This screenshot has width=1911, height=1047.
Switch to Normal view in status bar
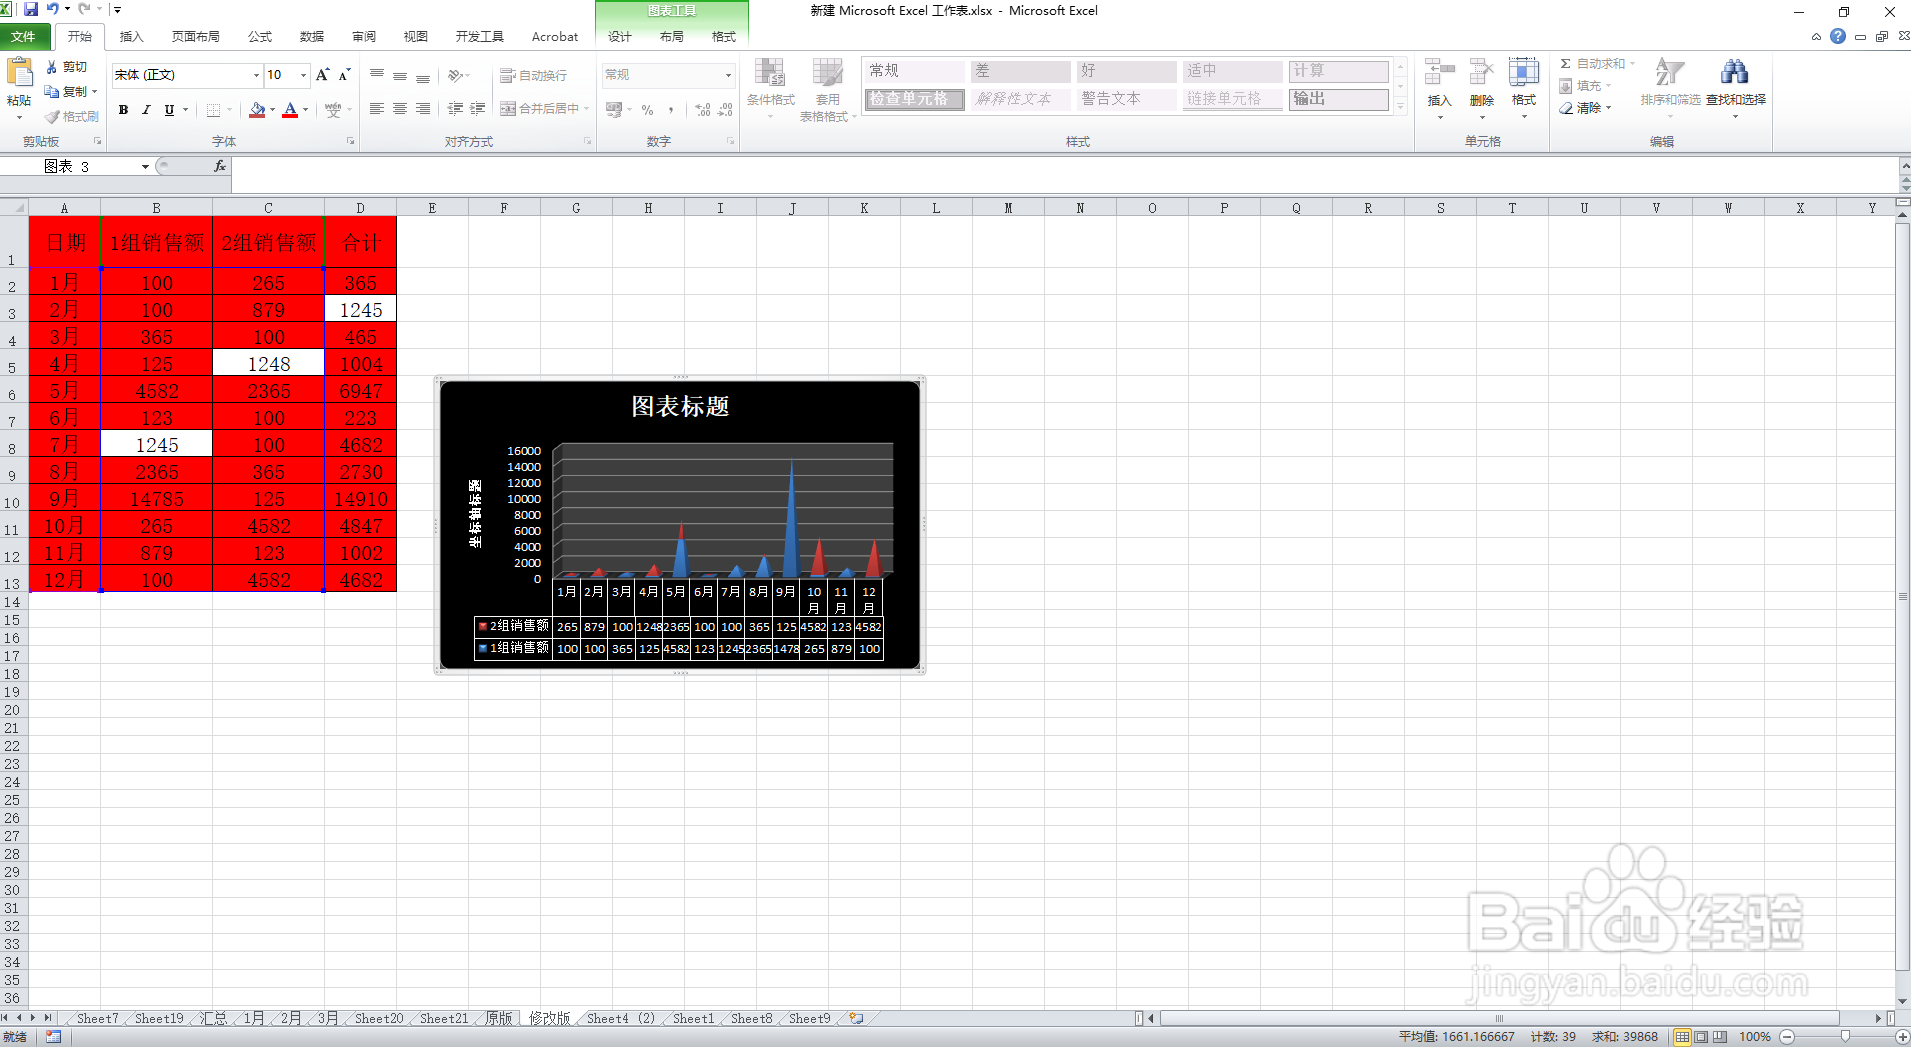click(x=1682, y=1037)
